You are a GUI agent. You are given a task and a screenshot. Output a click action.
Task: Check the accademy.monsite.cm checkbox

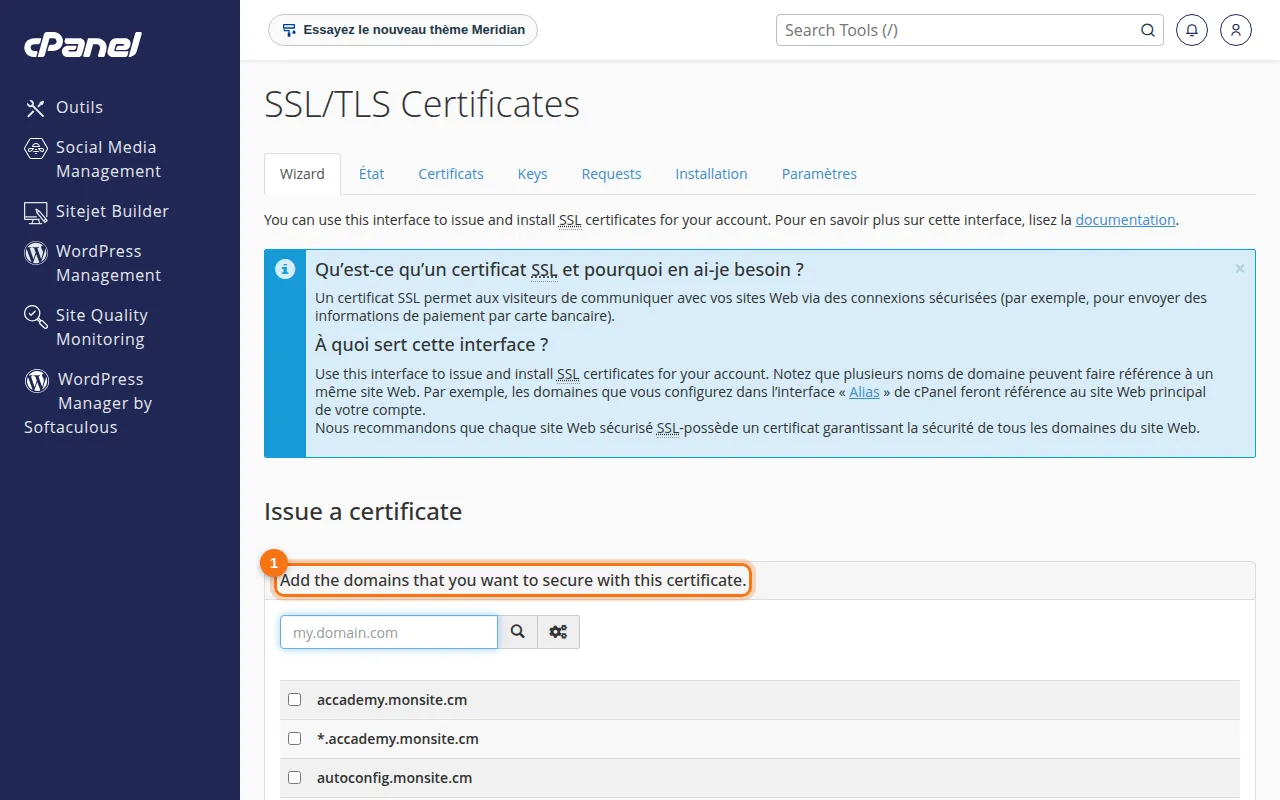click(294, 700)
